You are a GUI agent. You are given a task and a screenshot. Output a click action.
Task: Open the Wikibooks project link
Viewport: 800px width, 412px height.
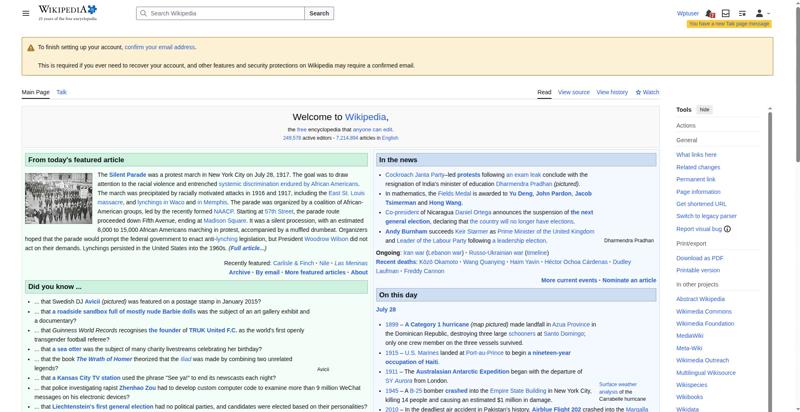tap(689, 397)
